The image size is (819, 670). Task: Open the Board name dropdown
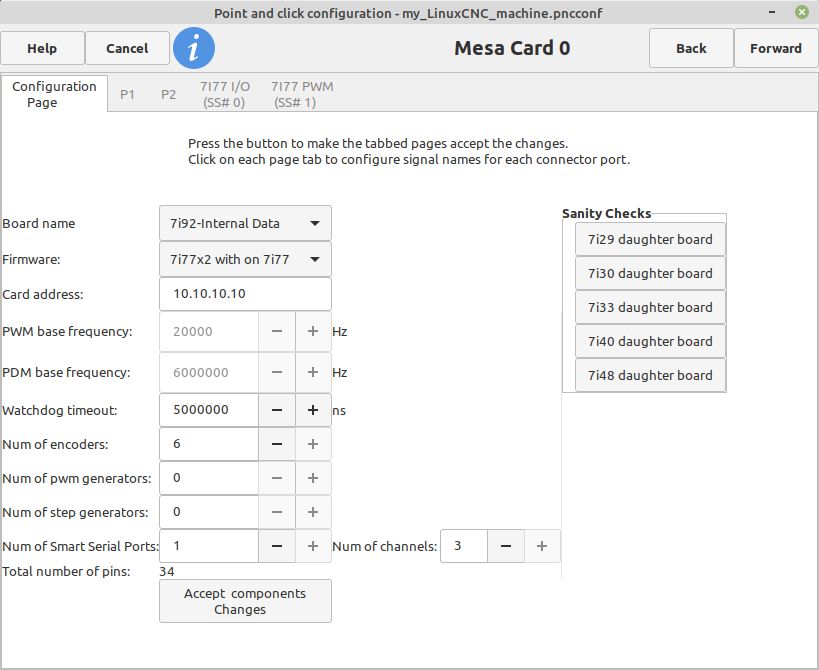coord(245,224)
